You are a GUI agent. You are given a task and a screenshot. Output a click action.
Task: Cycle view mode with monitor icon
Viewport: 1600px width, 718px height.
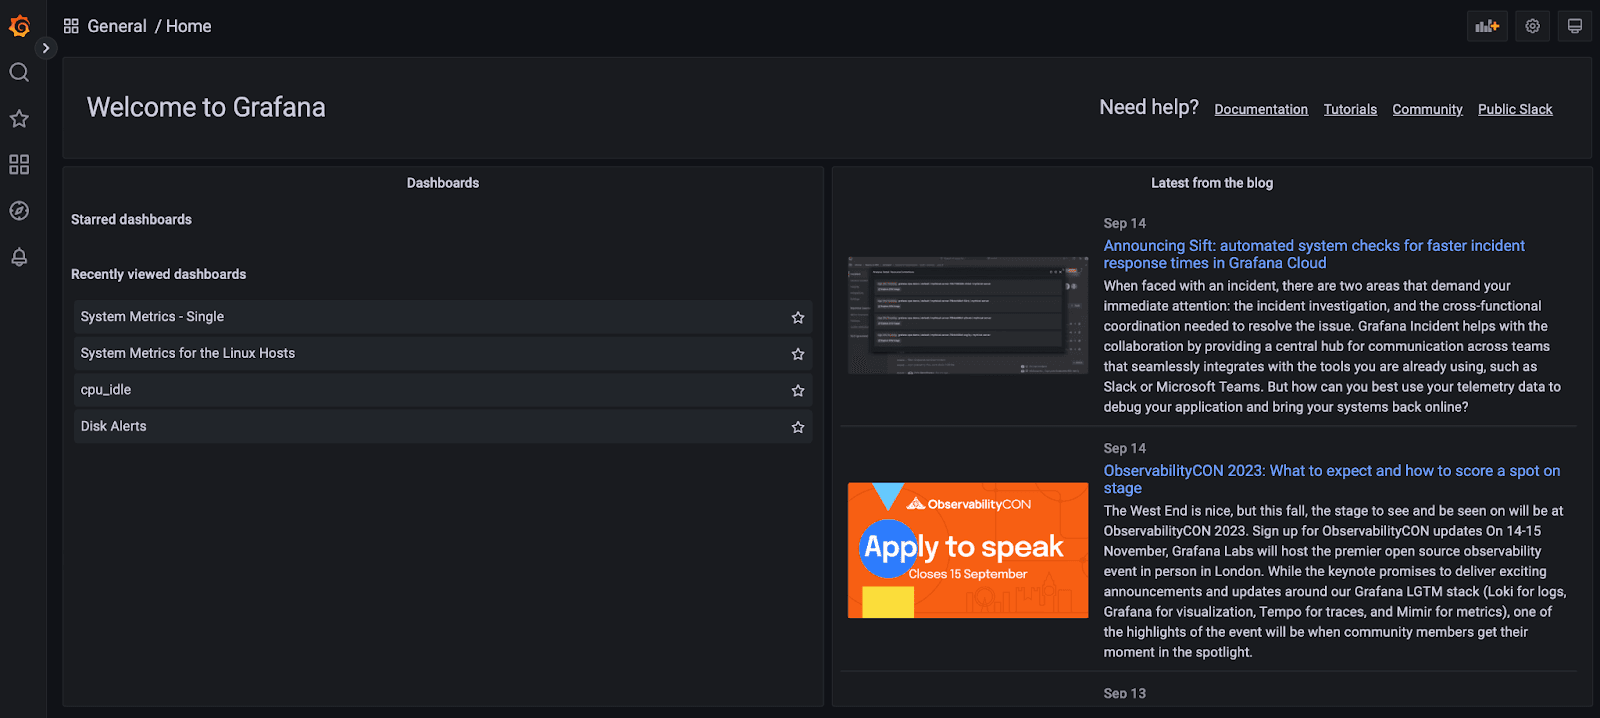[1575, 26]
